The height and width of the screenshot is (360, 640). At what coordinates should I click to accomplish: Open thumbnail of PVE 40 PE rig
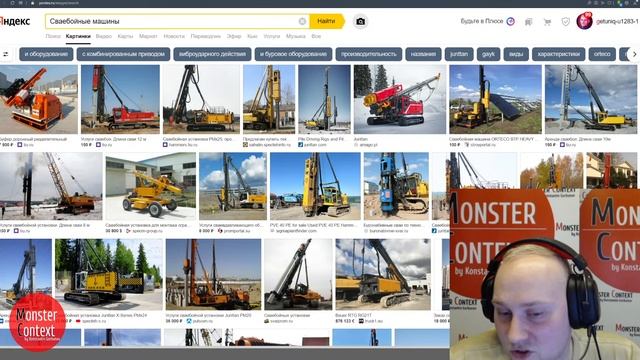click(315, 186)
